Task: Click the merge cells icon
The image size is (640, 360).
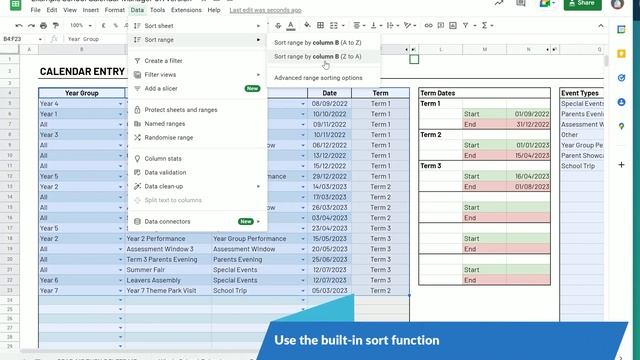Action: (334, 26)
